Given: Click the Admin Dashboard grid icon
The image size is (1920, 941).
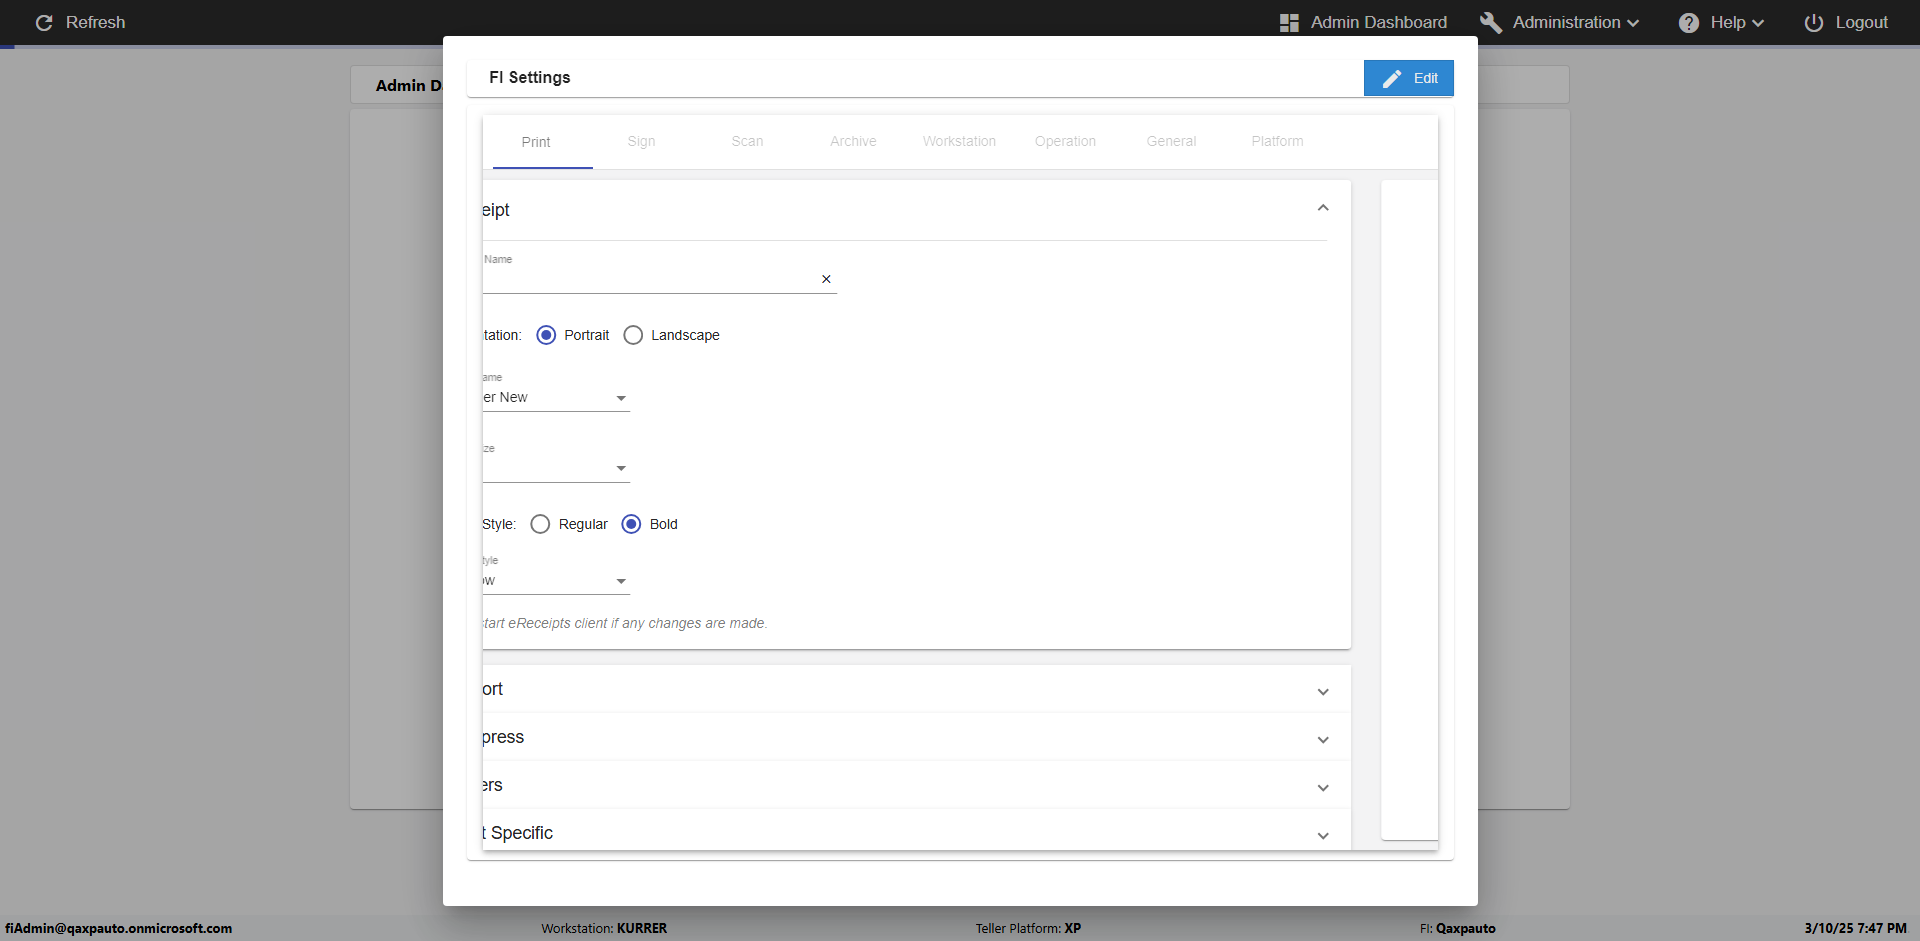Looking at the screenshot, I should 1289,22.
